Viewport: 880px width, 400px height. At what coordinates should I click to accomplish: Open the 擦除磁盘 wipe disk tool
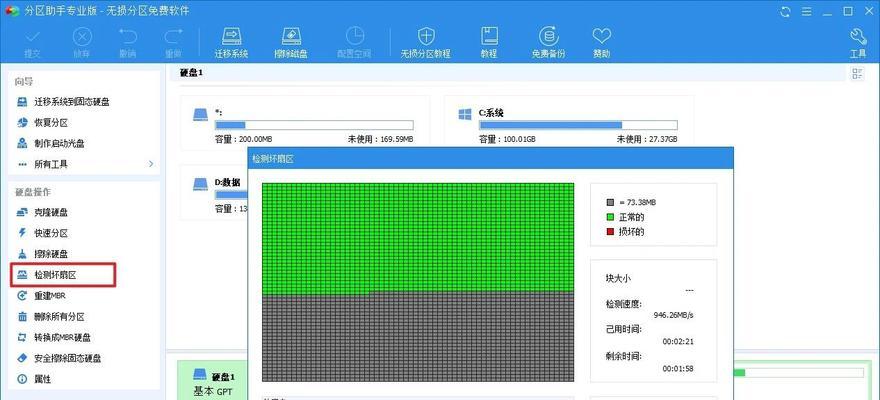click(292, 42)
